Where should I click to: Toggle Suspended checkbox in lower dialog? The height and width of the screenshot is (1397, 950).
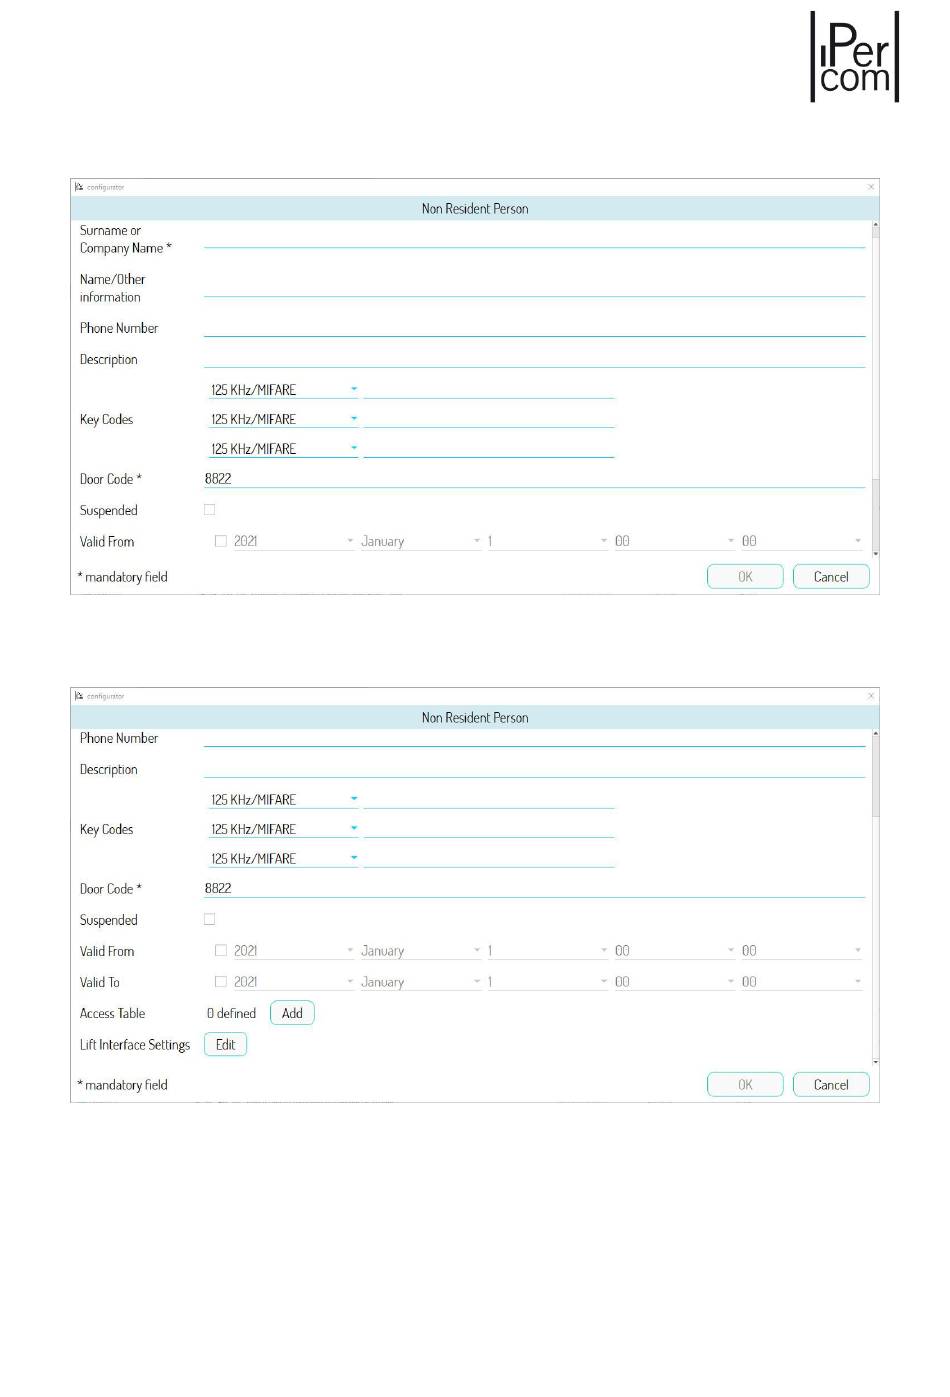210,919
